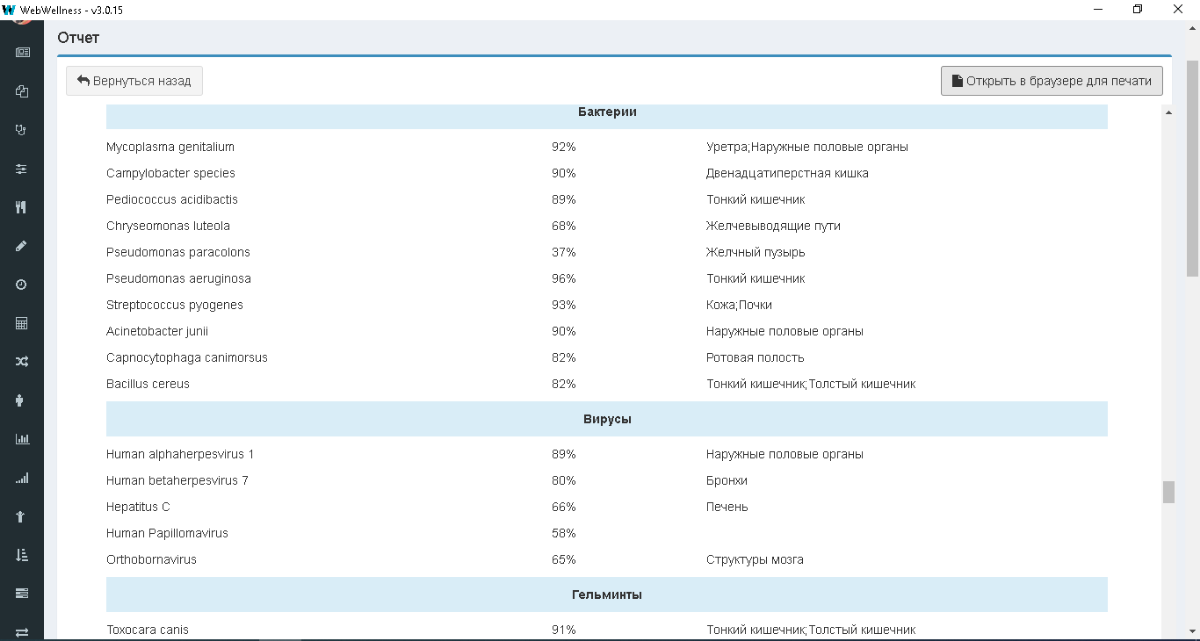1200x641 pixels.
Task: Click Pediococcus acidibactis entry
Action: (172, 199)
